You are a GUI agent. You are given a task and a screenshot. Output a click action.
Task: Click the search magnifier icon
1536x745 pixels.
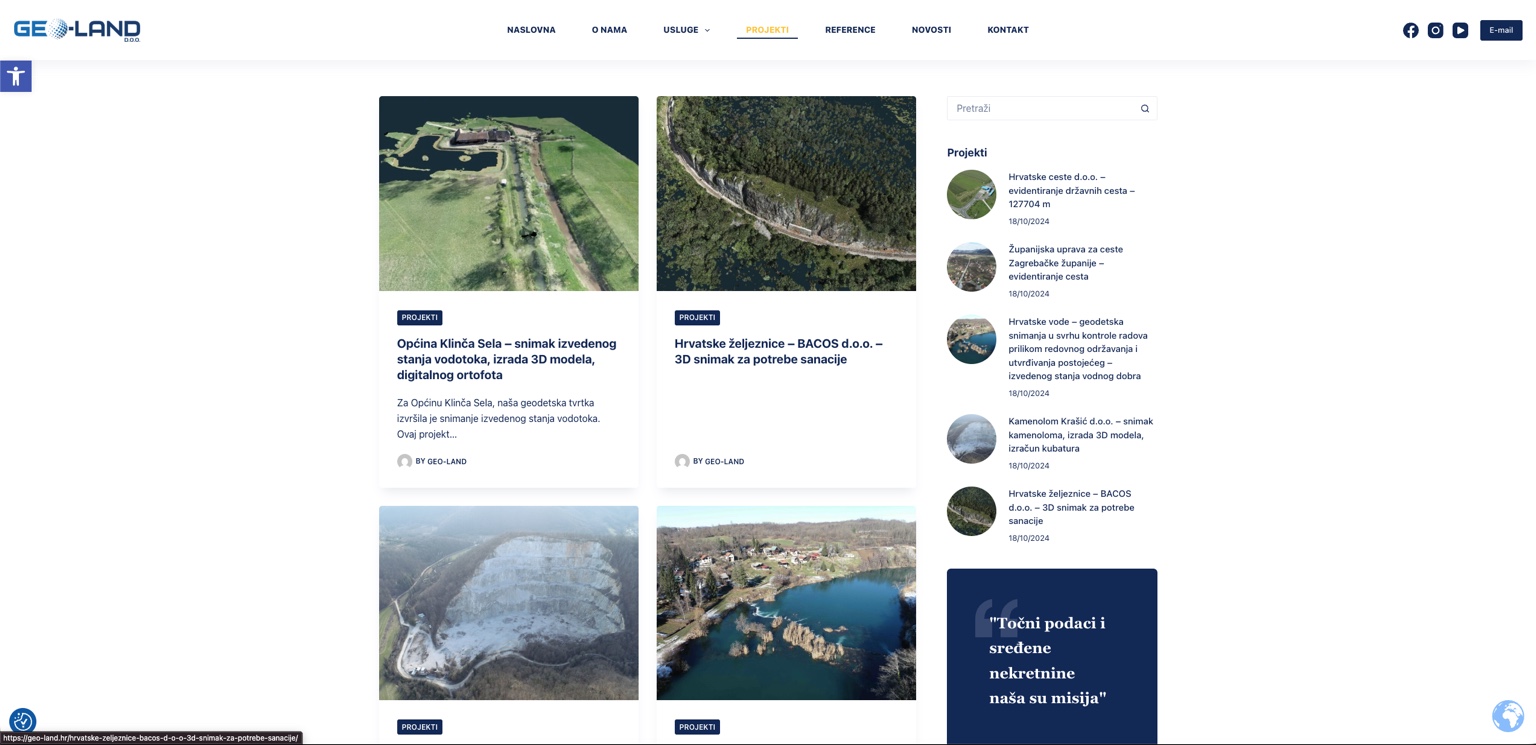point(1145,108)
